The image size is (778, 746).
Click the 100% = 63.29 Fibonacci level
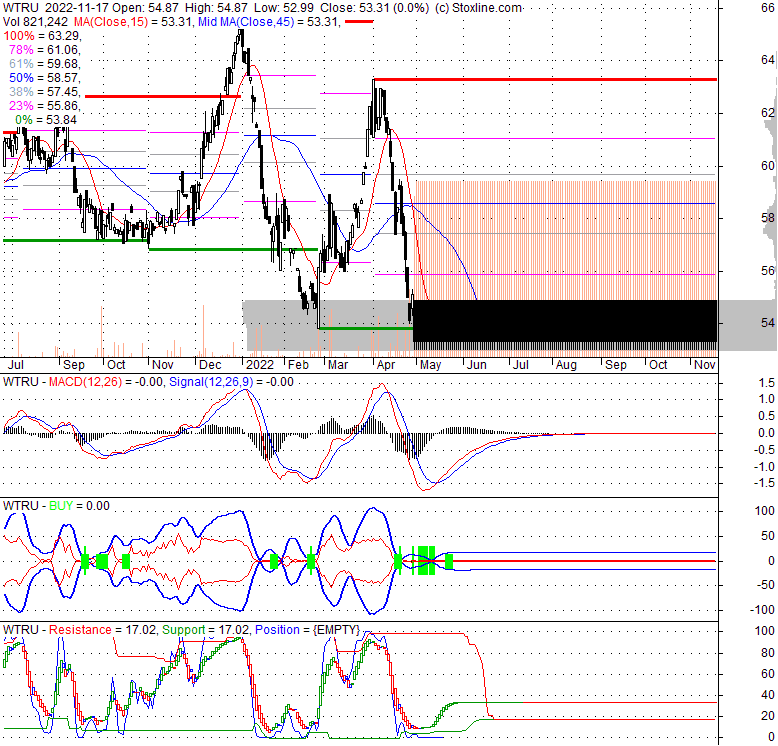[43, 36]
